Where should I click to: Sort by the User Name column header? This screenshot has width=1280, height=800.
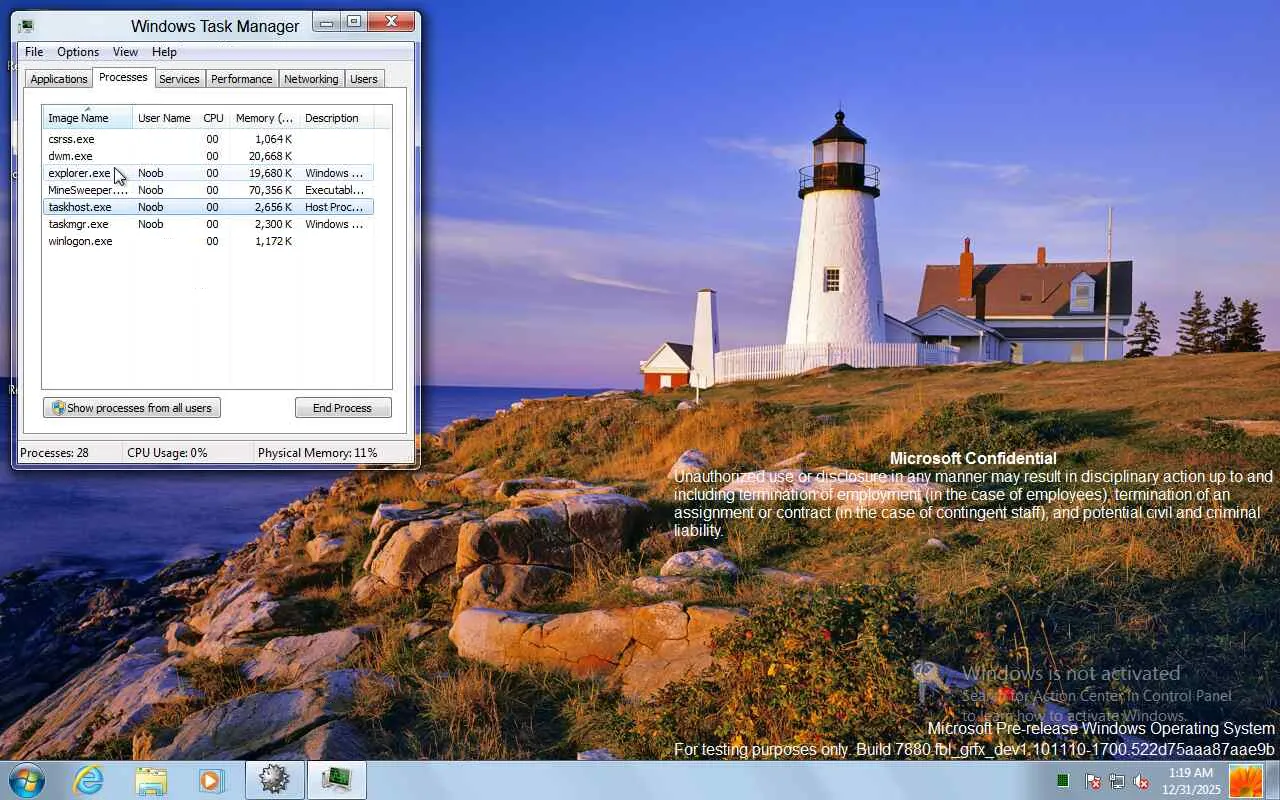pos(164,118)
